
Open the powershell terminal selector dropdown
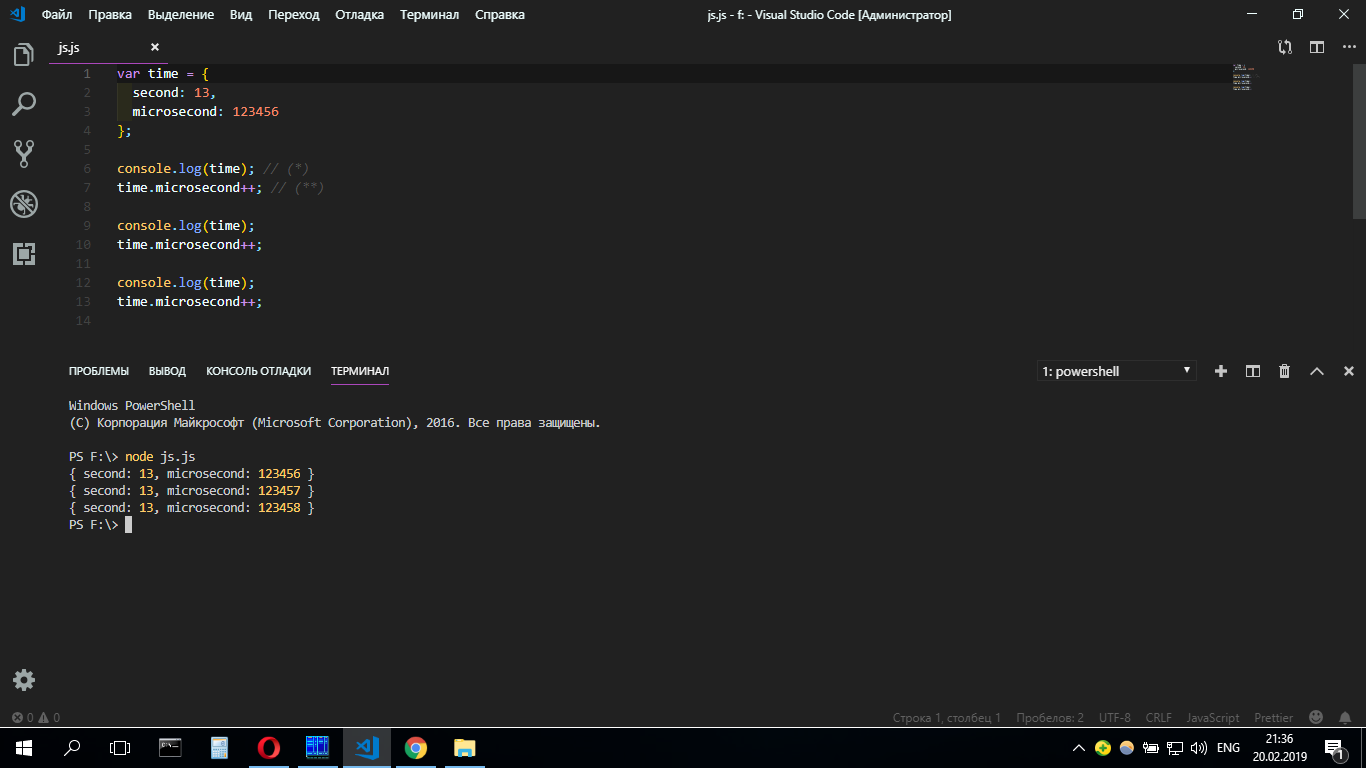pos(1116,371)
